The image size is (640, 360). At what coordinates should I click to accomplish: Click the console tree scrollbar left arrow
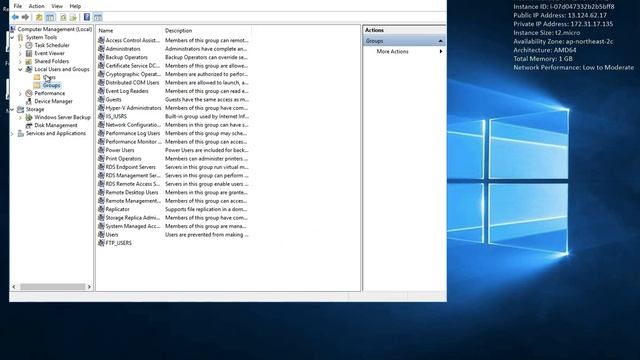pos(14,287)
